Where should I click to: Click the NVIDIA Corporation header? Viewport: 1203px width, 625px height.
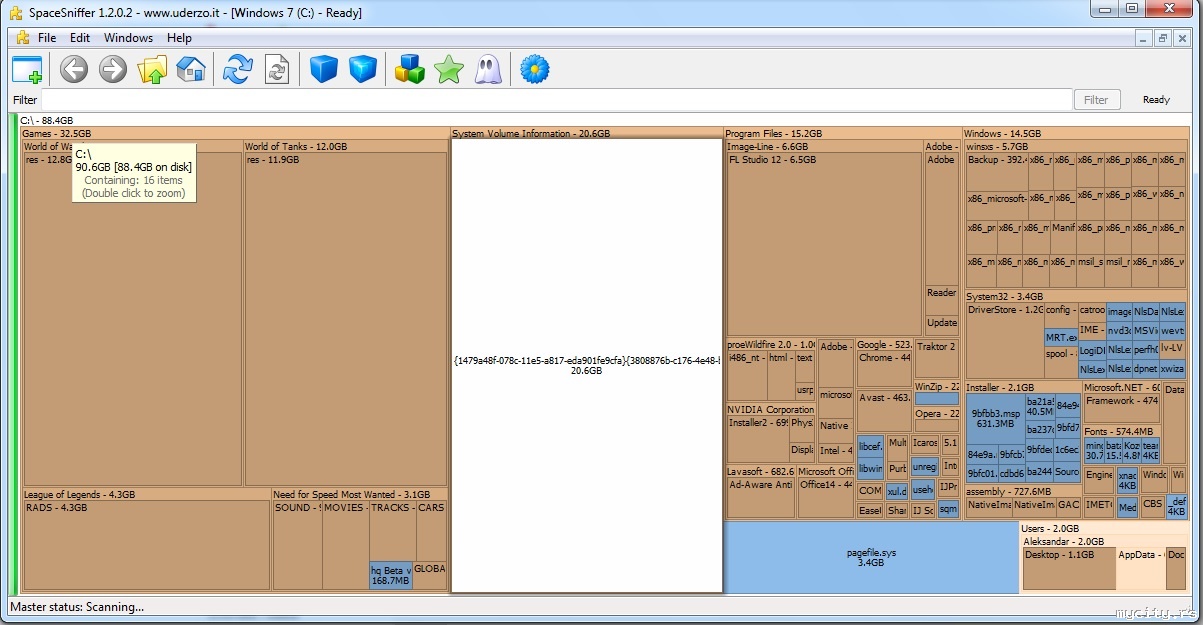click(x=770, y=409)
